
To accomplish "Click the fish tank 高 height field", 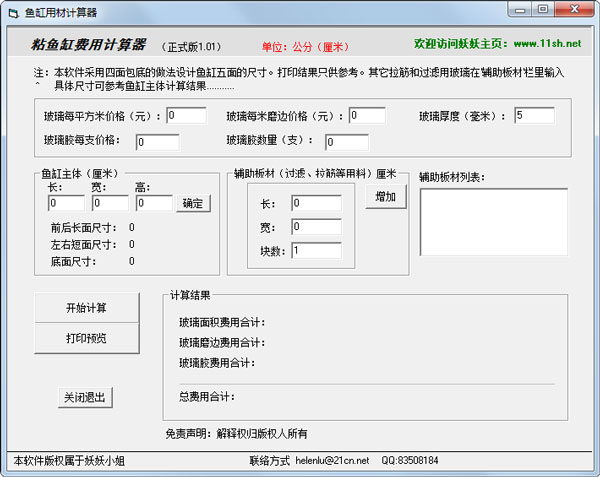I will click(x=154, y=204).
